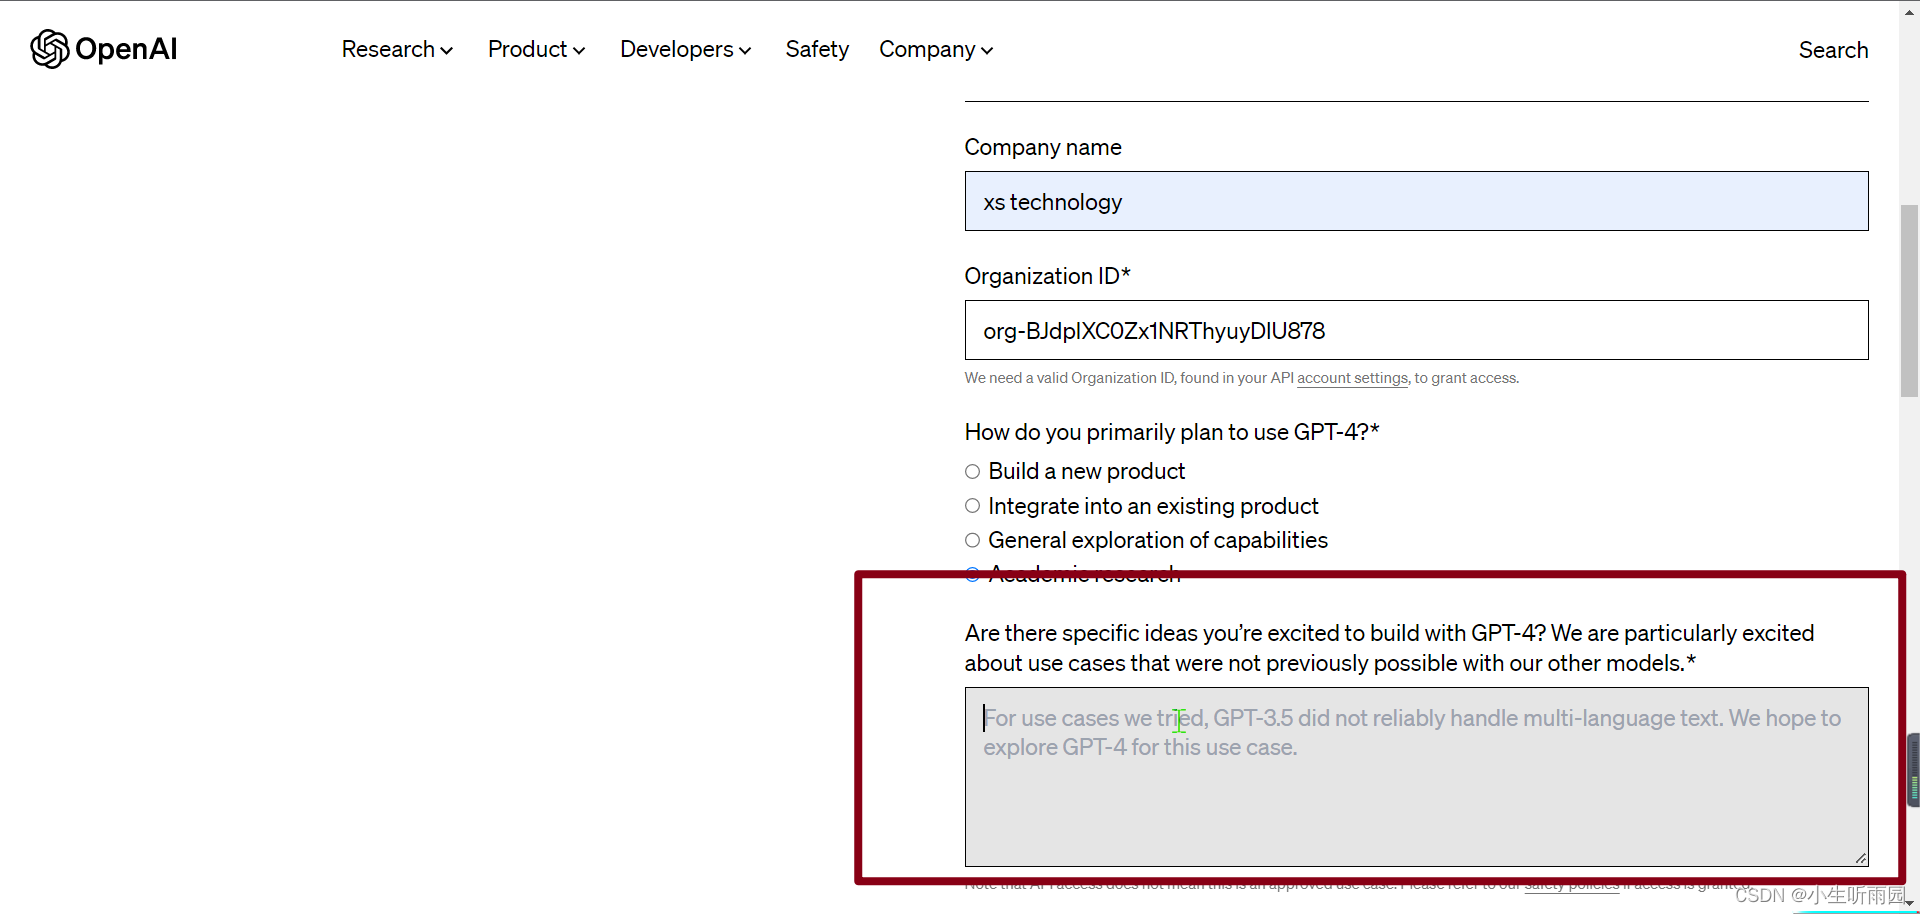Click the page vertical scrollbar thumb
1920x914 pixels.
pos(1909,300)
